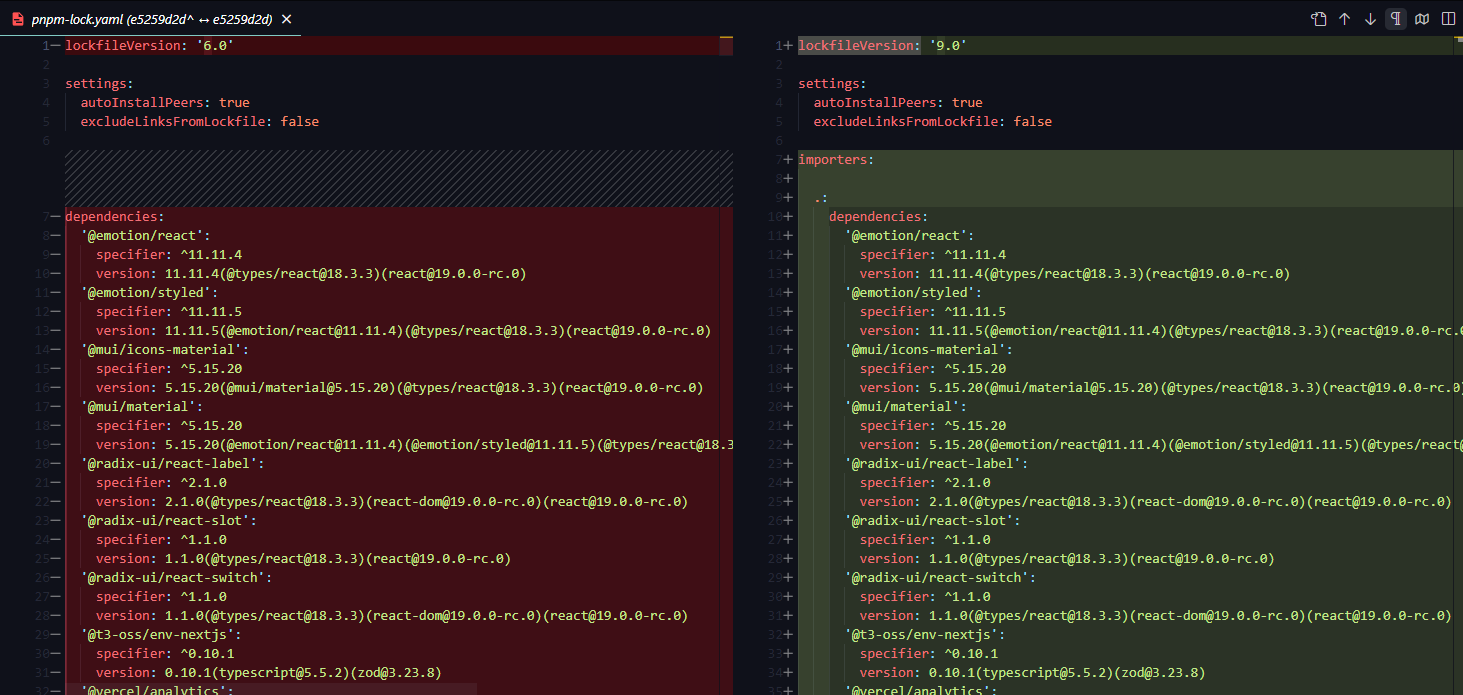Toggle whitespace pilcrow button in diff toolbar

pyautogui.click(x=1396, y=19)
